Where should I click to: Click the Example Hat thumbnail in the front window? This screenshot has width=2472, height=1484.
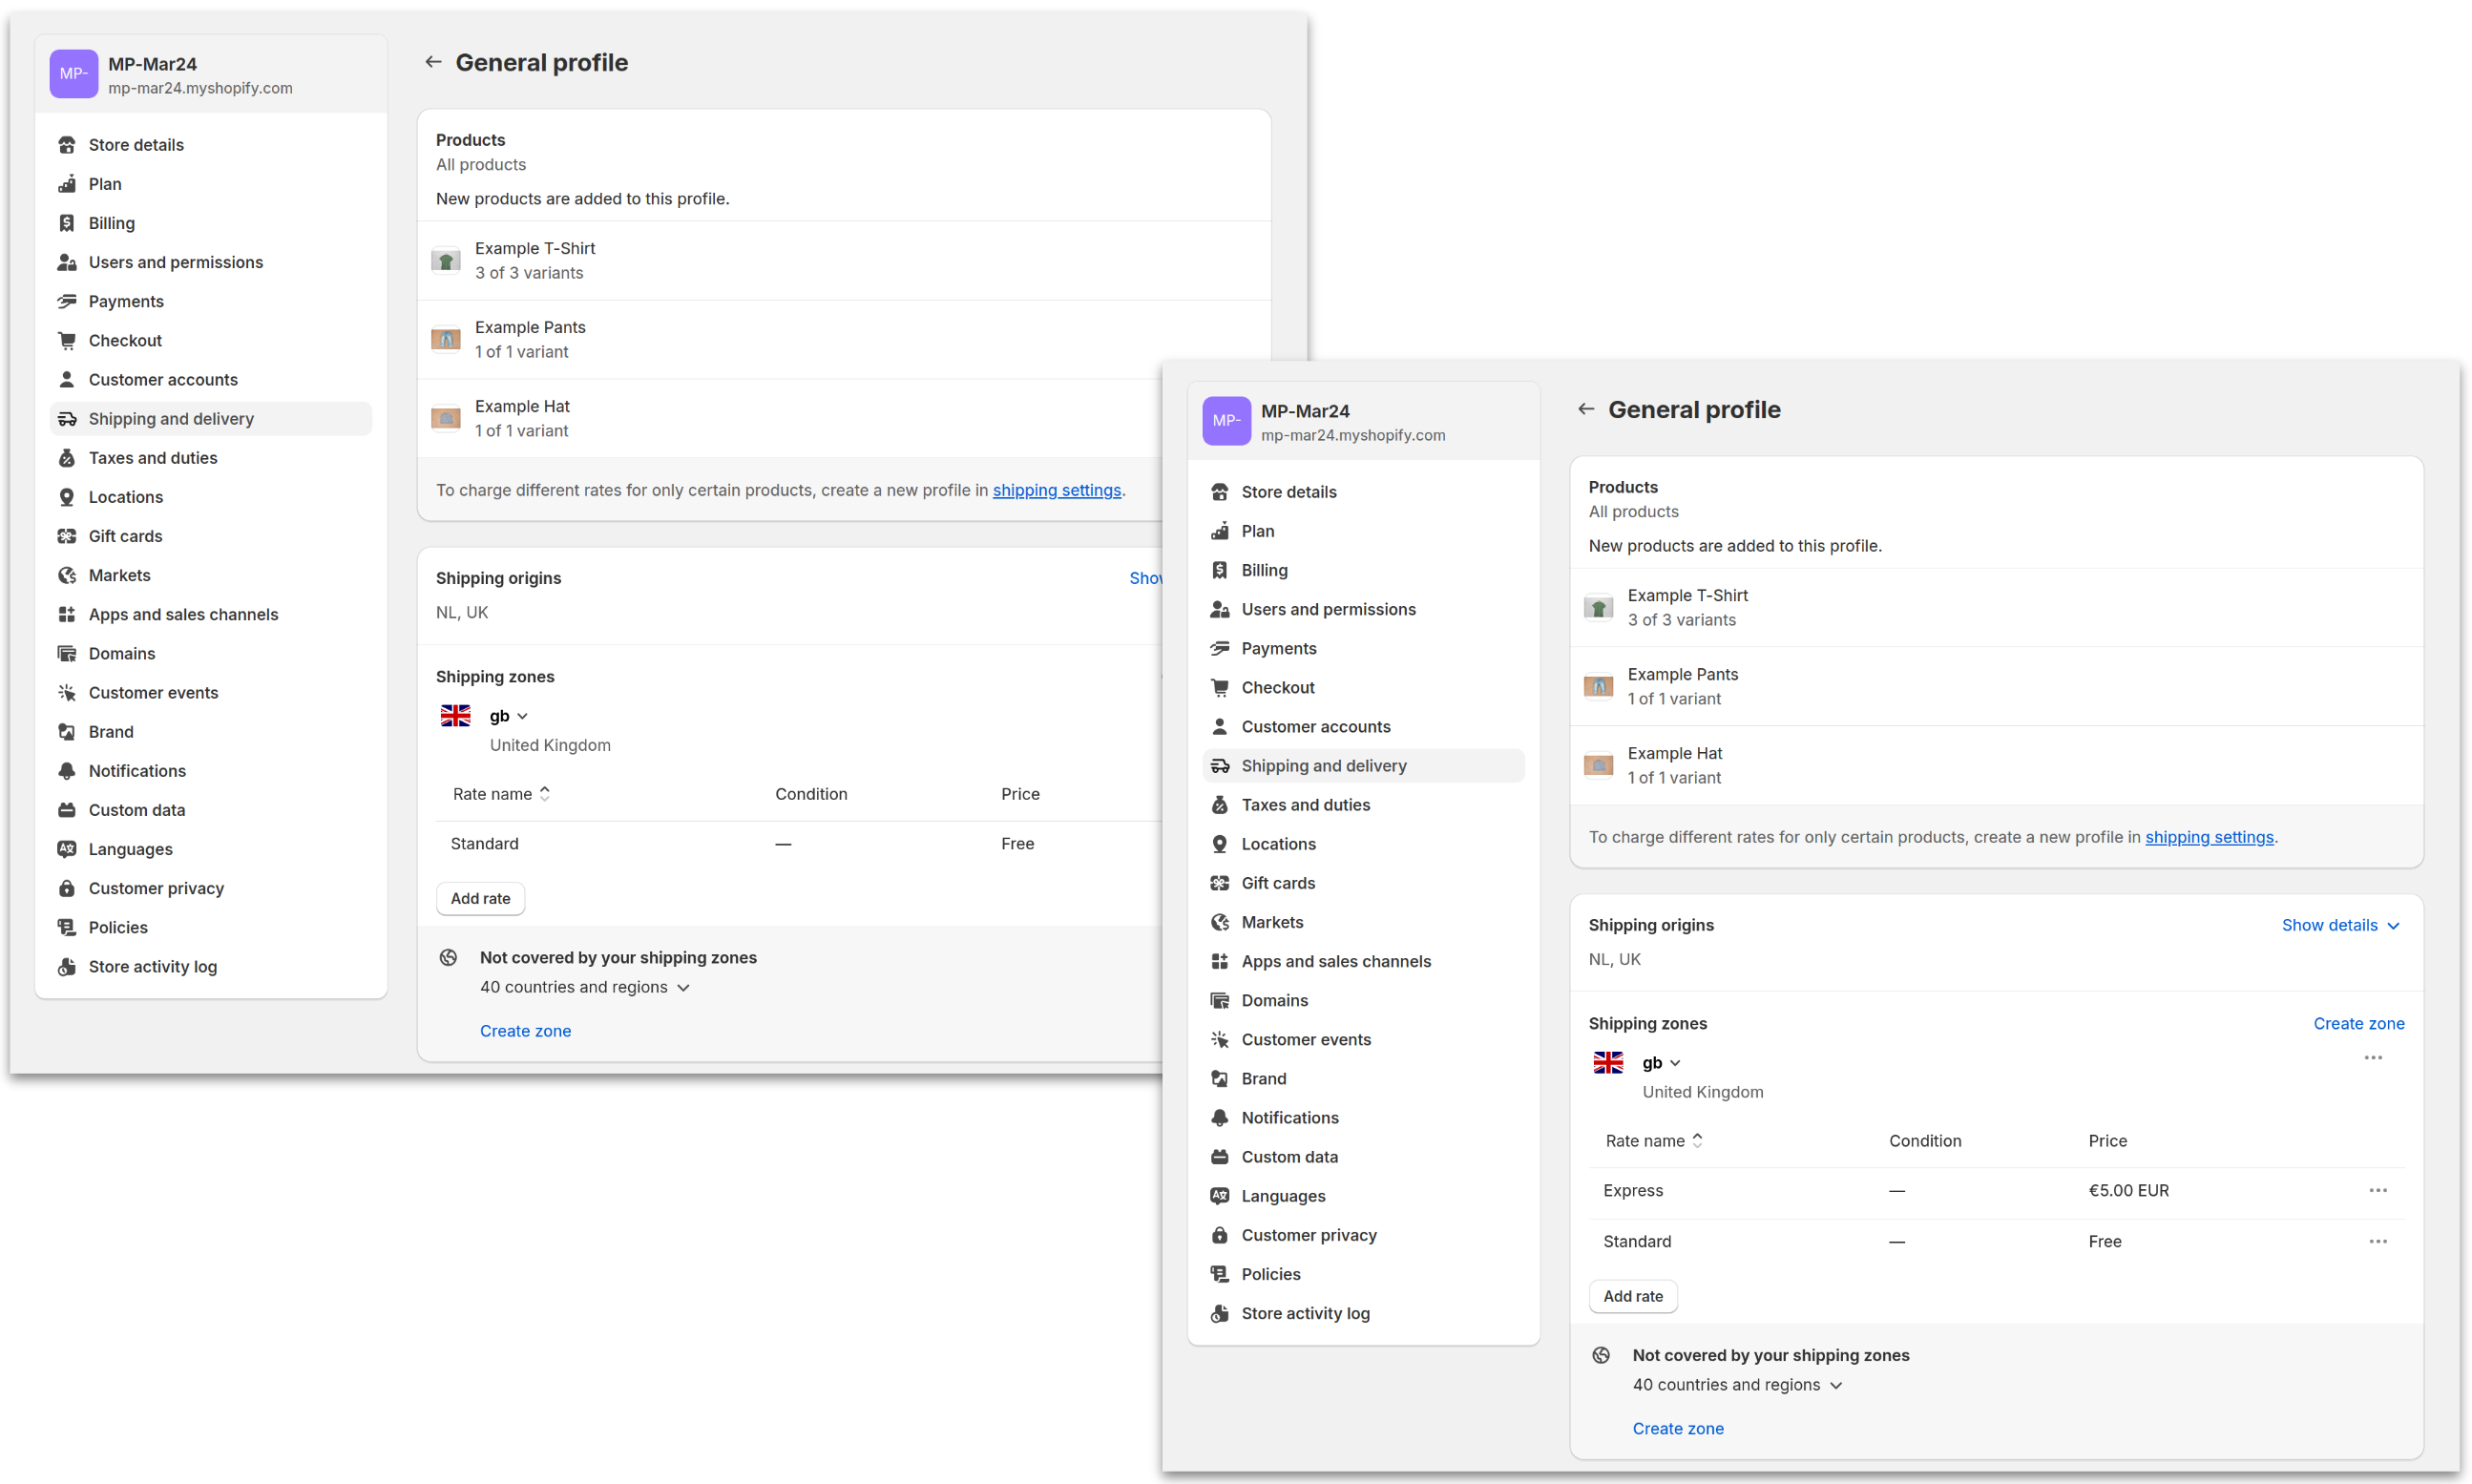point(1598,765)
